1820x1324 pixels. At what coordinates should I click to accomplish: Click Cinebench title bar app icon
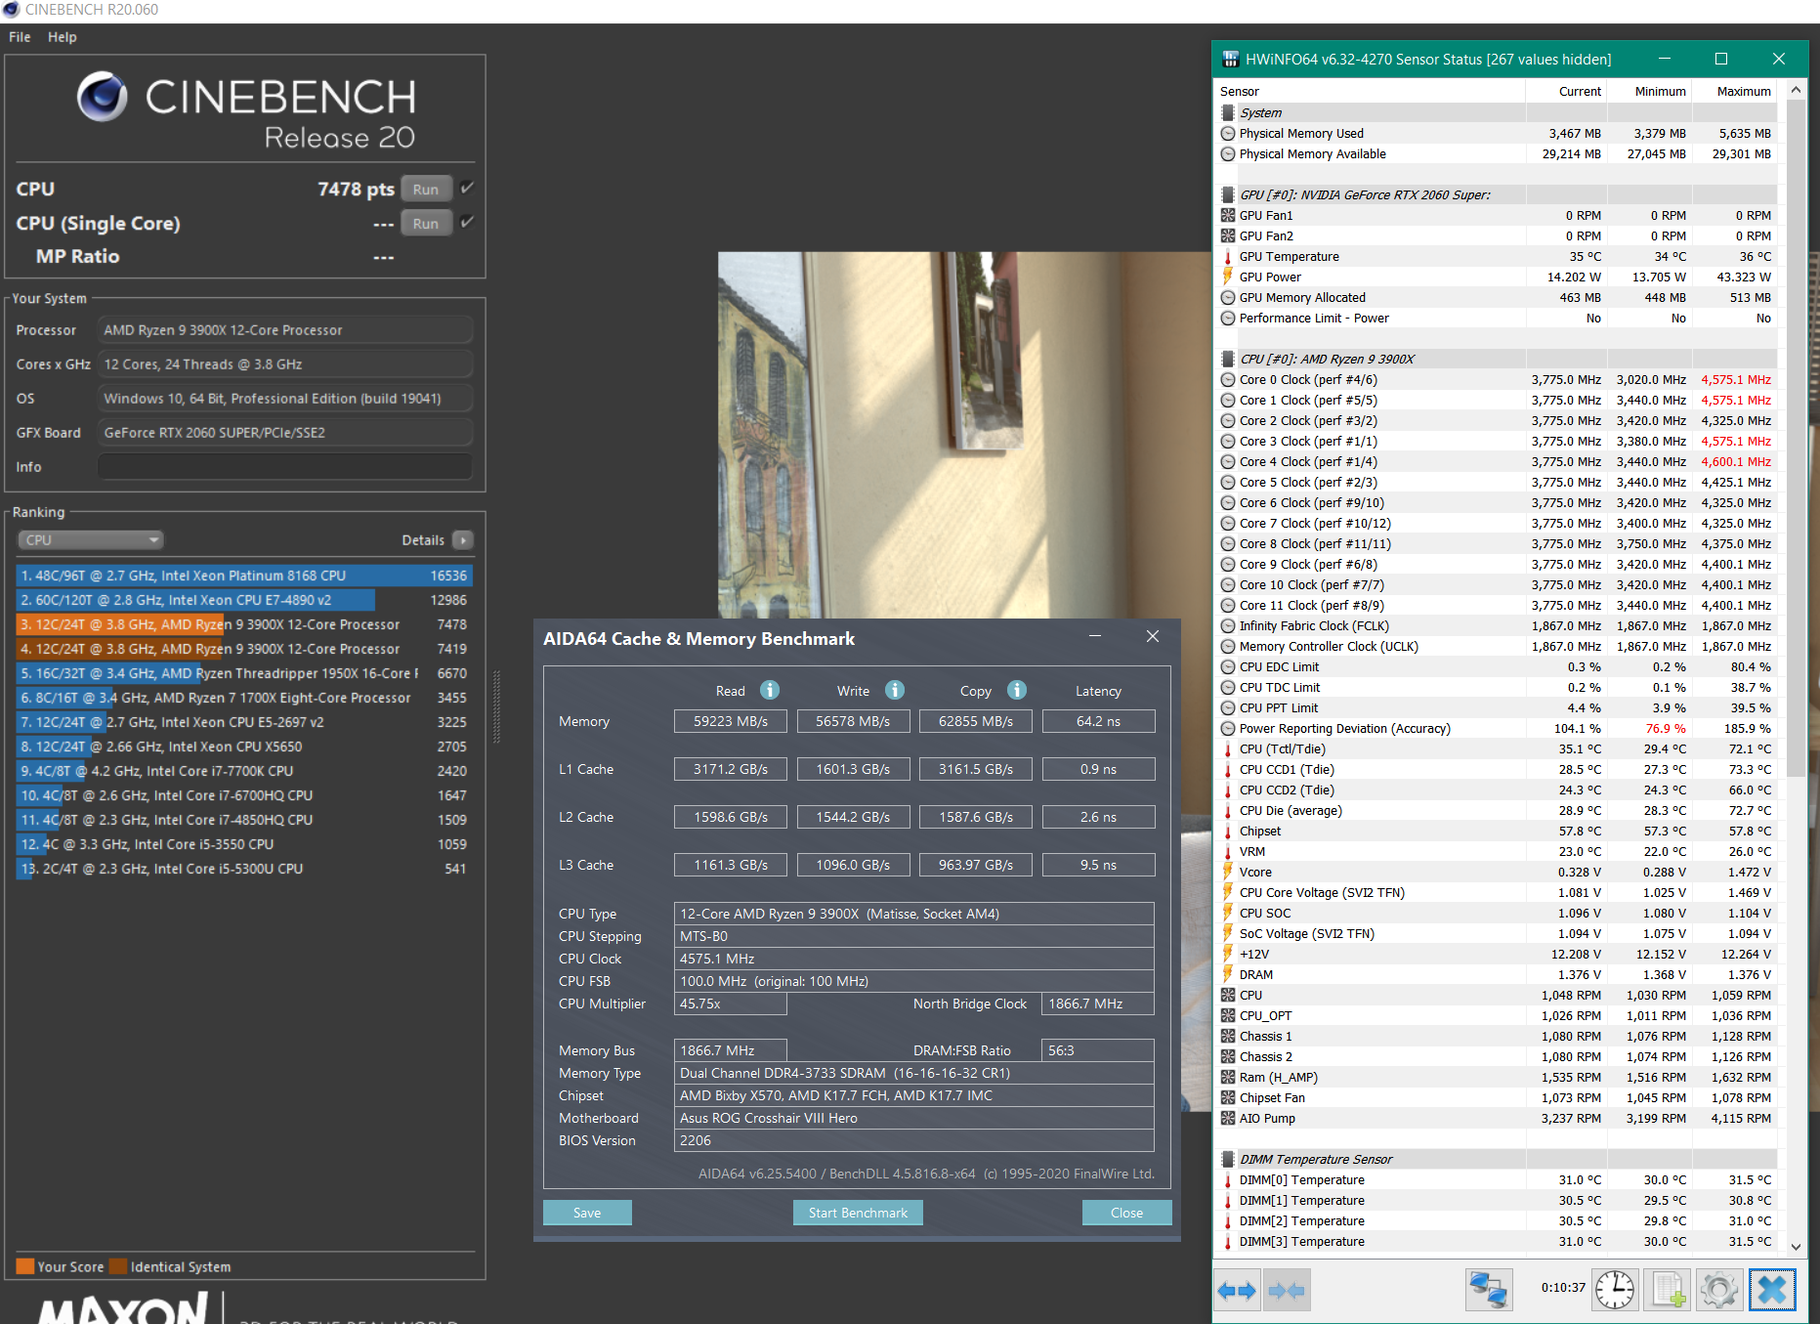pos(11,10)
